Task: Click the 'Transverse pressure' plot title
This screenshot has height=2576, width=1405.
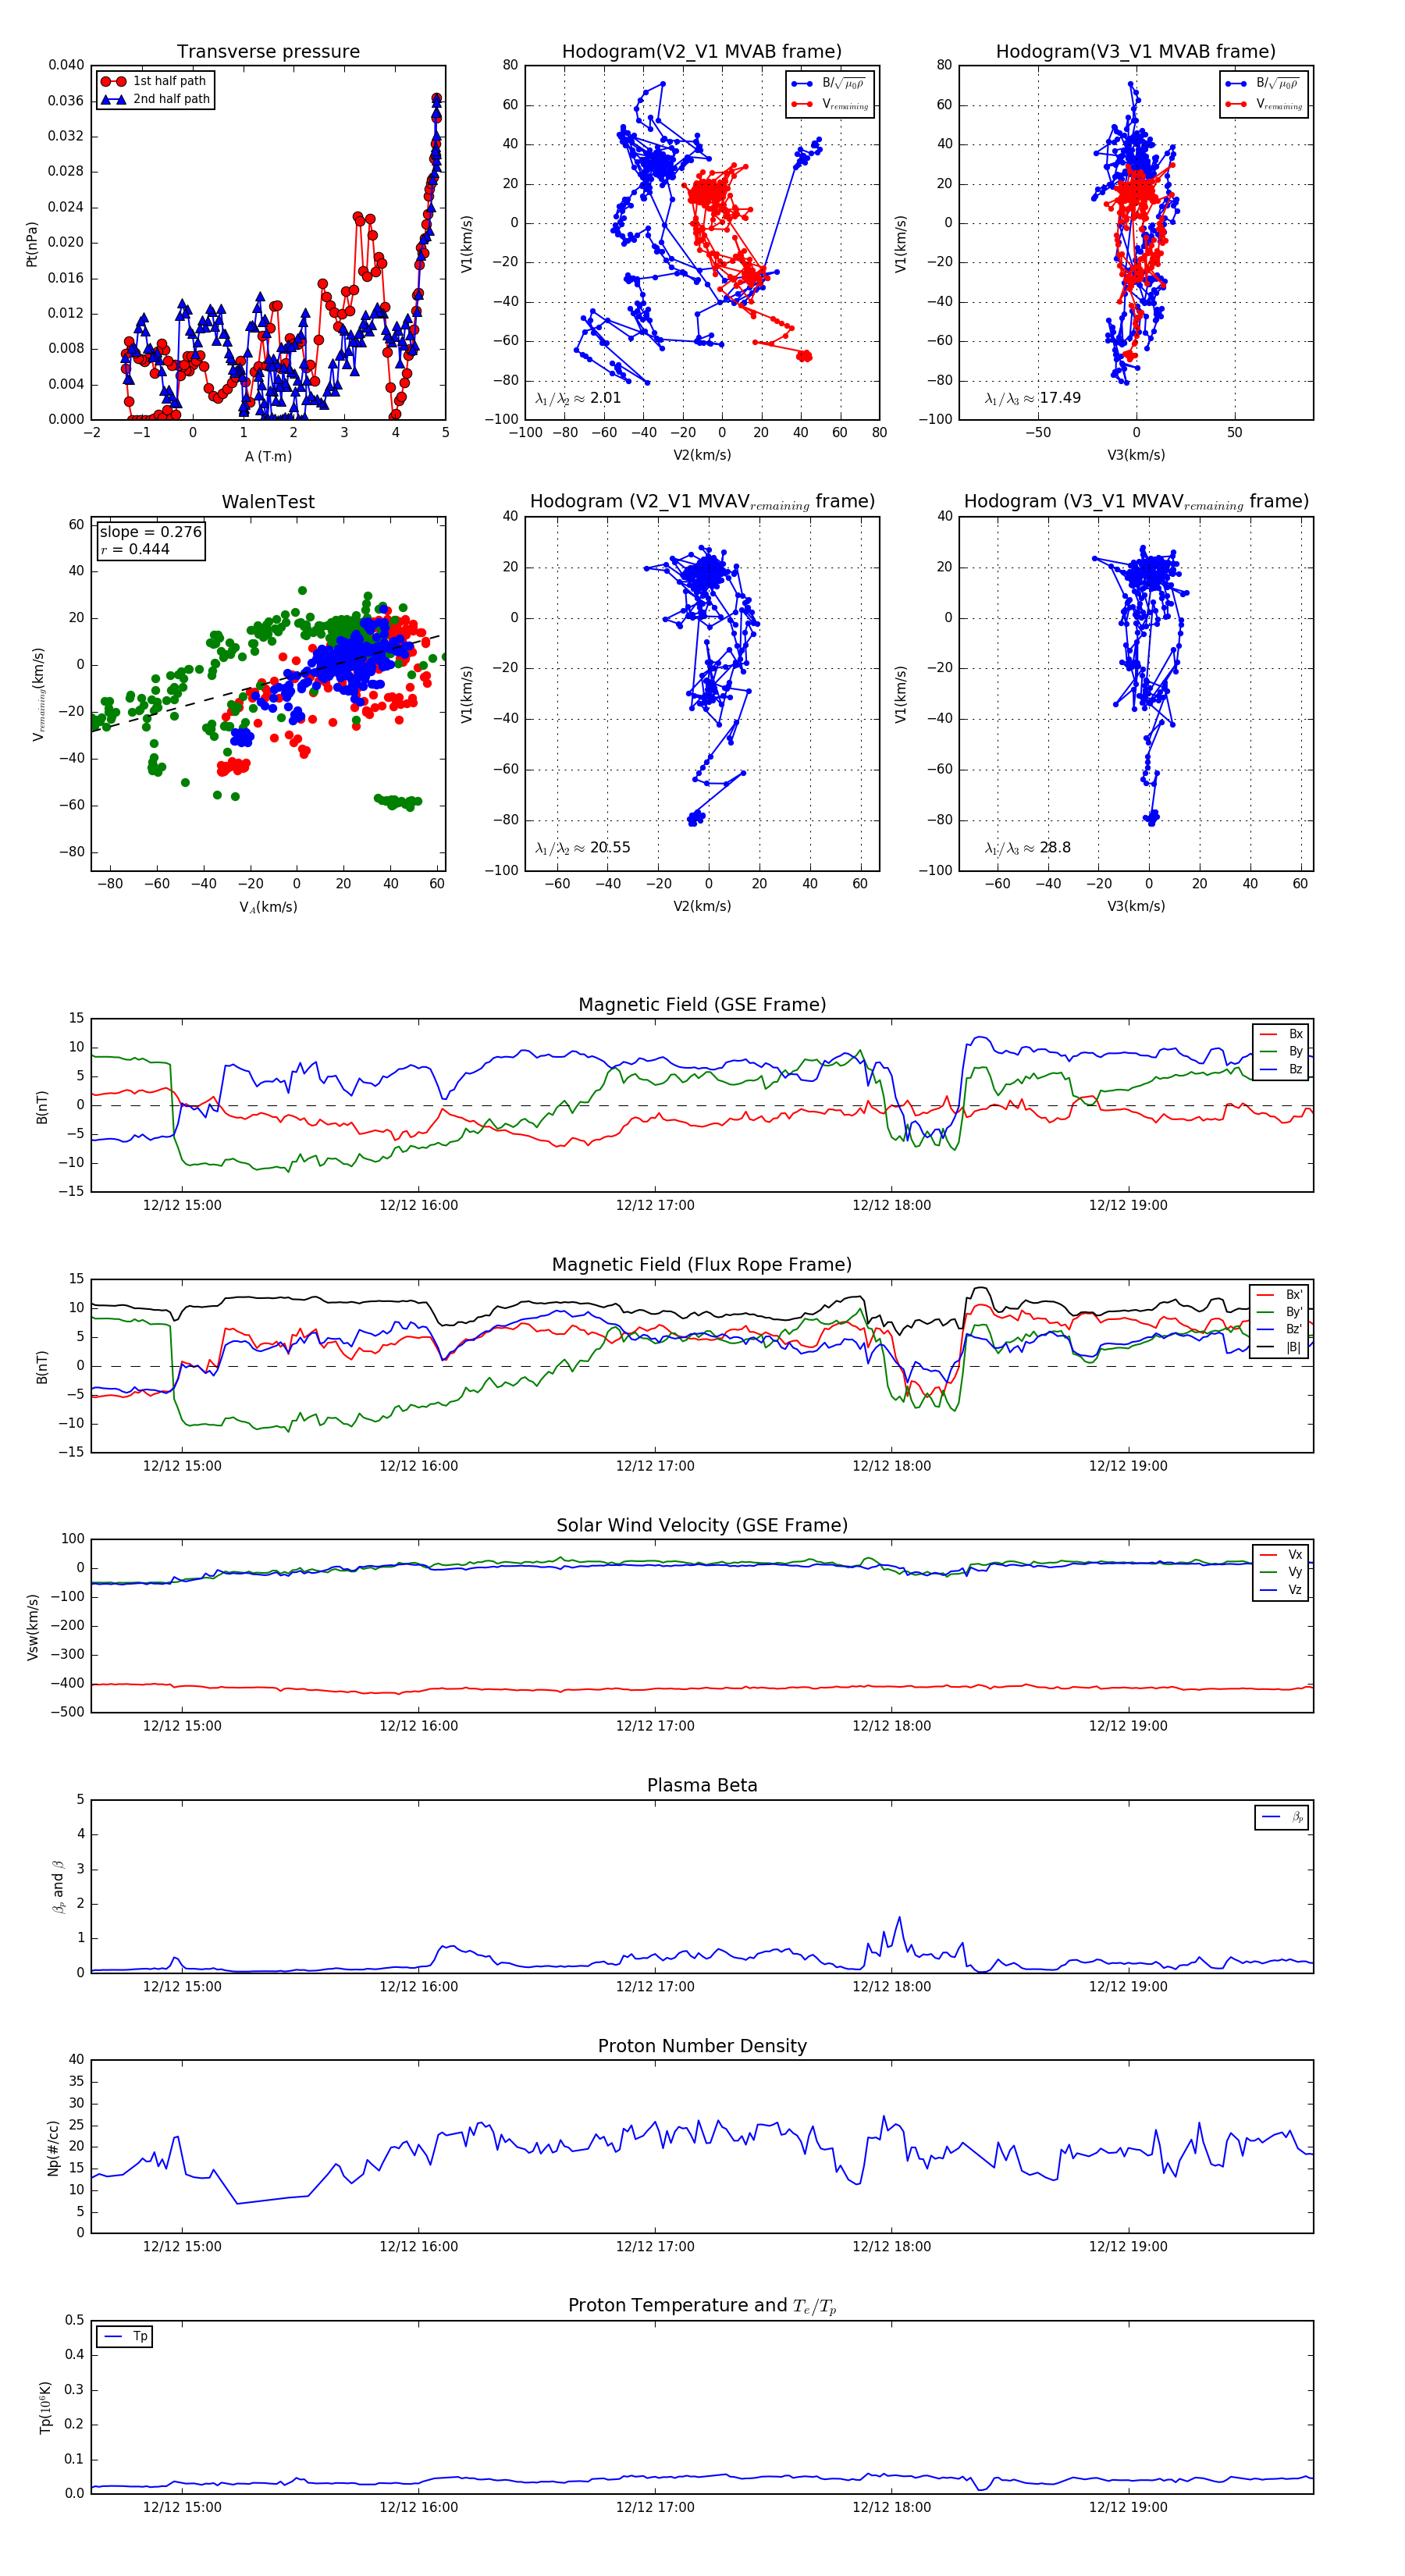Action: (268, 52)
